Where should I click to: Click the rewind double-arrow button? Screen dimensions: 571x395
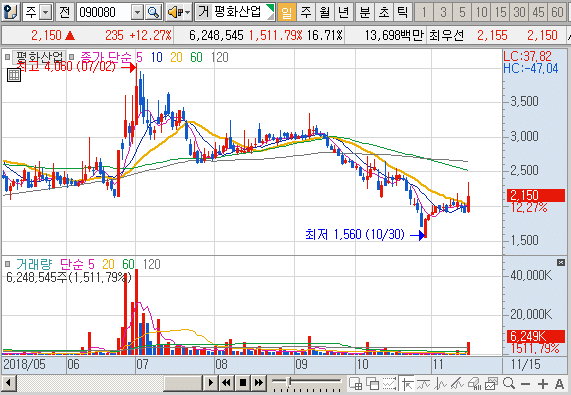[x=227, y=383]
